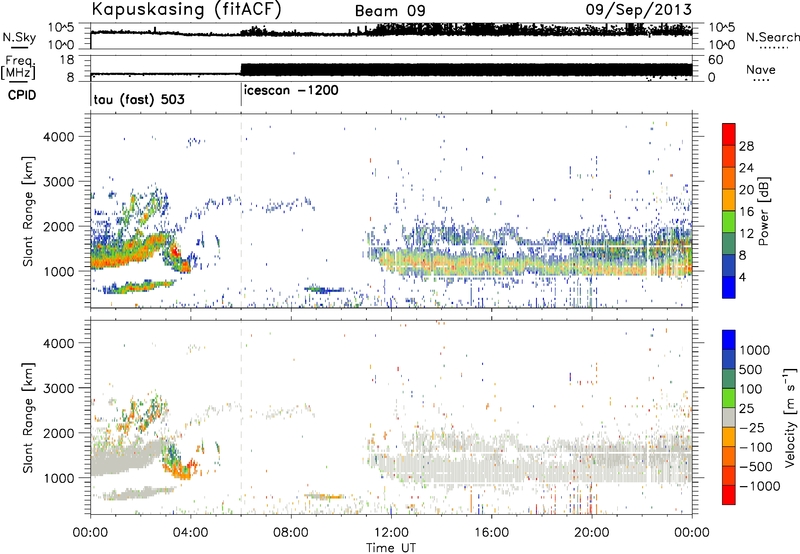The width and height of the screenshot is (800, 554).
Task: Click the '20:00' time axis tick label
Action: pos(592,533)
